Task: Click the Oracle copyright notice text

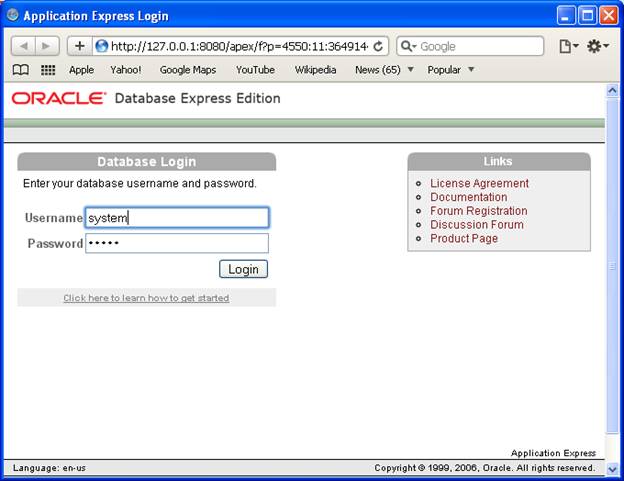Action: [x=485, y=468]
